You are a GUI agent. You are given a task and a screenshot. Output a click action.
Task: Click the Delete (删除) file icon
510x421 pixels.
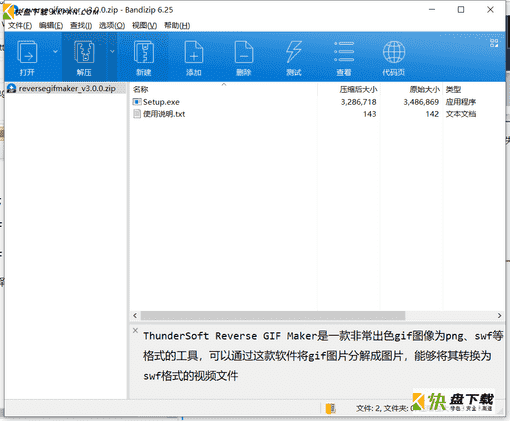[244, 52]
